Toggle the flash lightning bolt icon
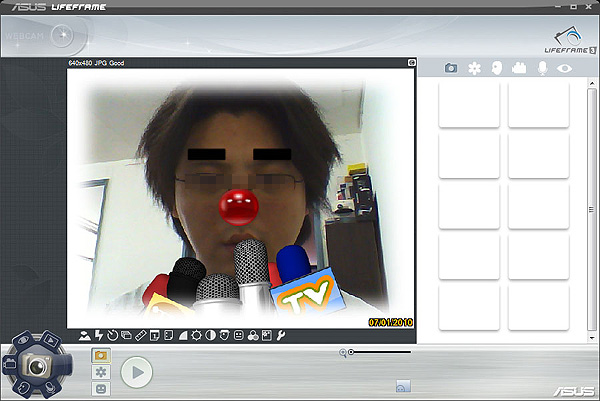The width and height of the screenshot is (600, 401). (99, 336)
